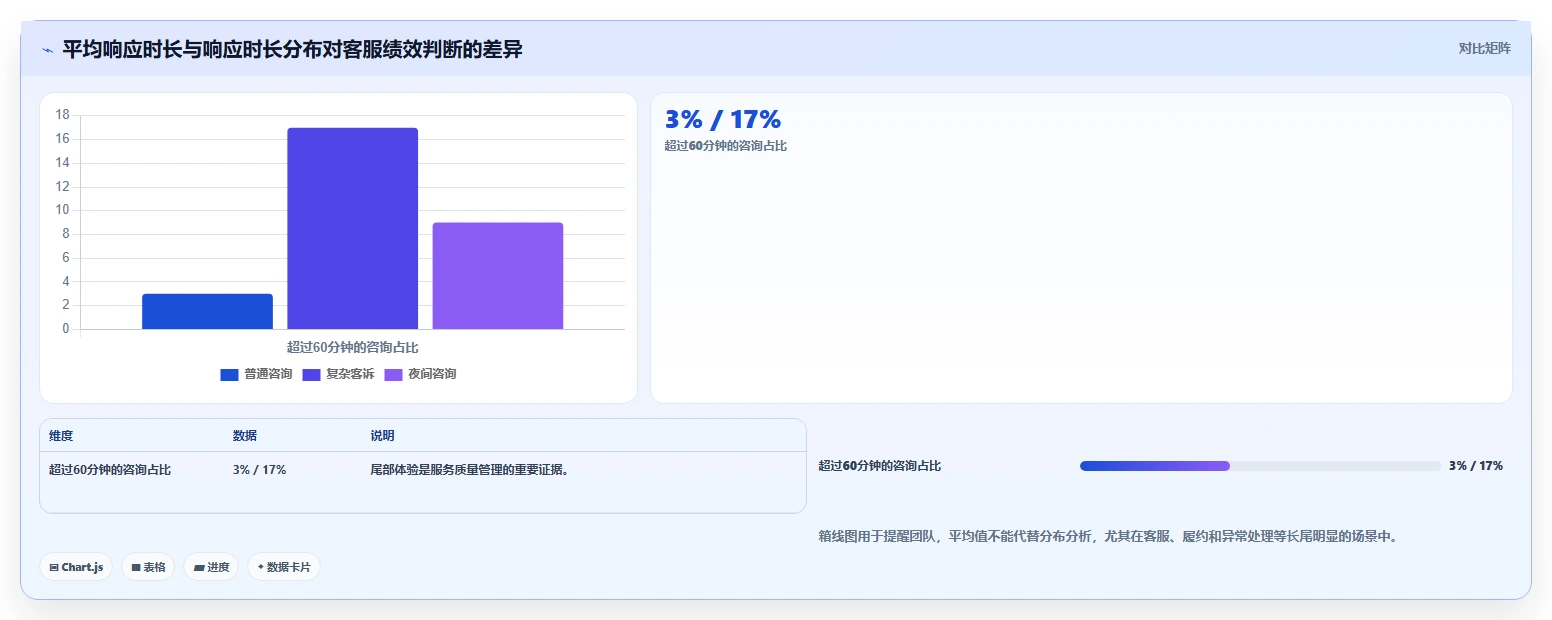Click the 数据卡片 tag chip
Screen dimensions: 1552x620
tap(284, 567)
